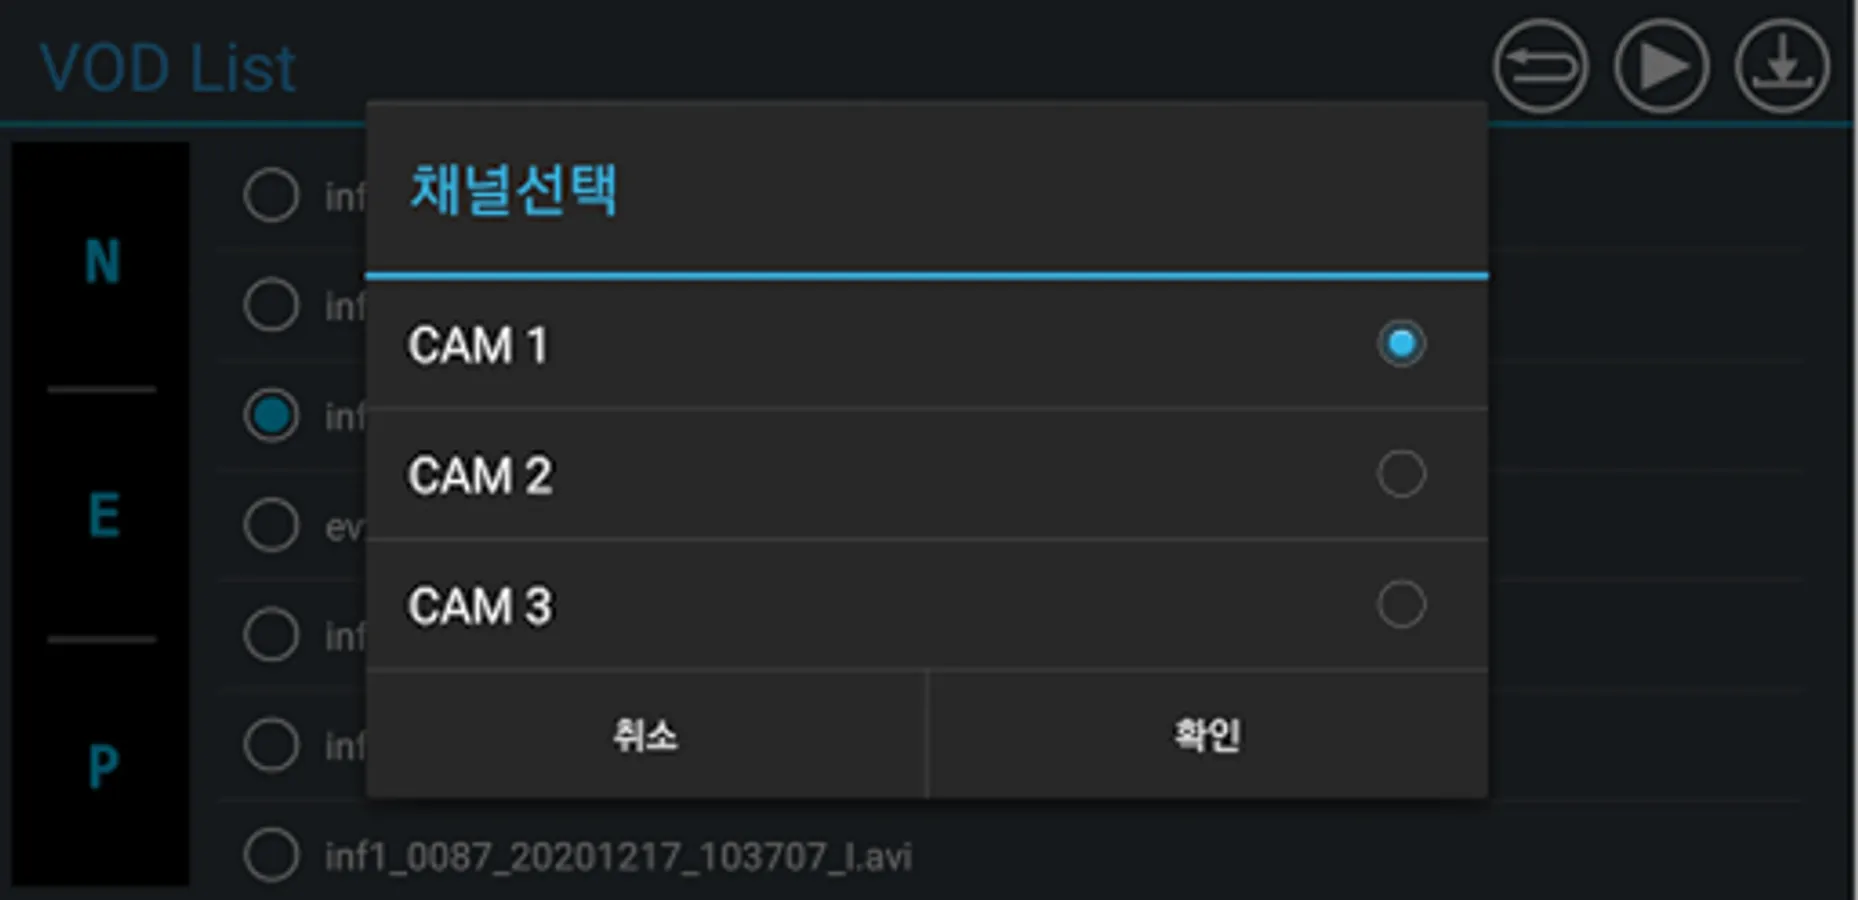Select the CAM 2 radio button
Image resolution: width=1858 pixels, height=900 pixels.
[1401, 474]
